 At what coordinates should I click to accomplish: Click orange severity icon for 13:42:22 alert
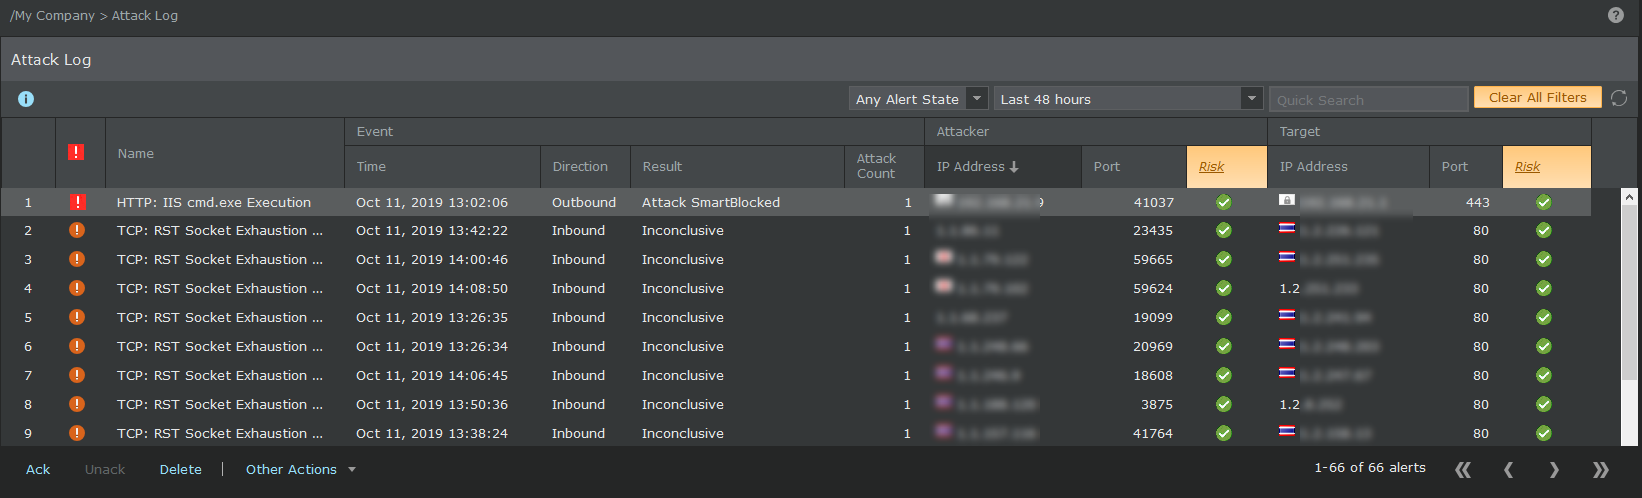[77, 230]
